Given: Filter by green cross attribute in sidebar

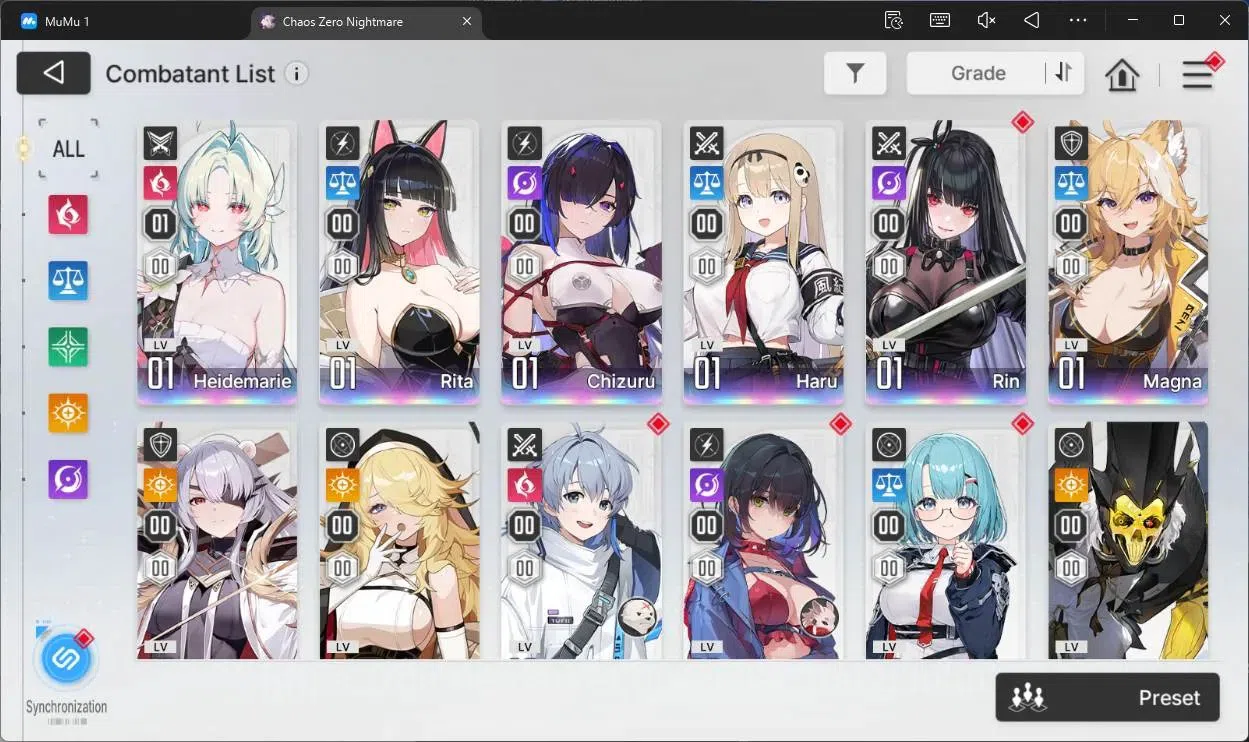Looking at the screenshot, I should coord(68,347).
